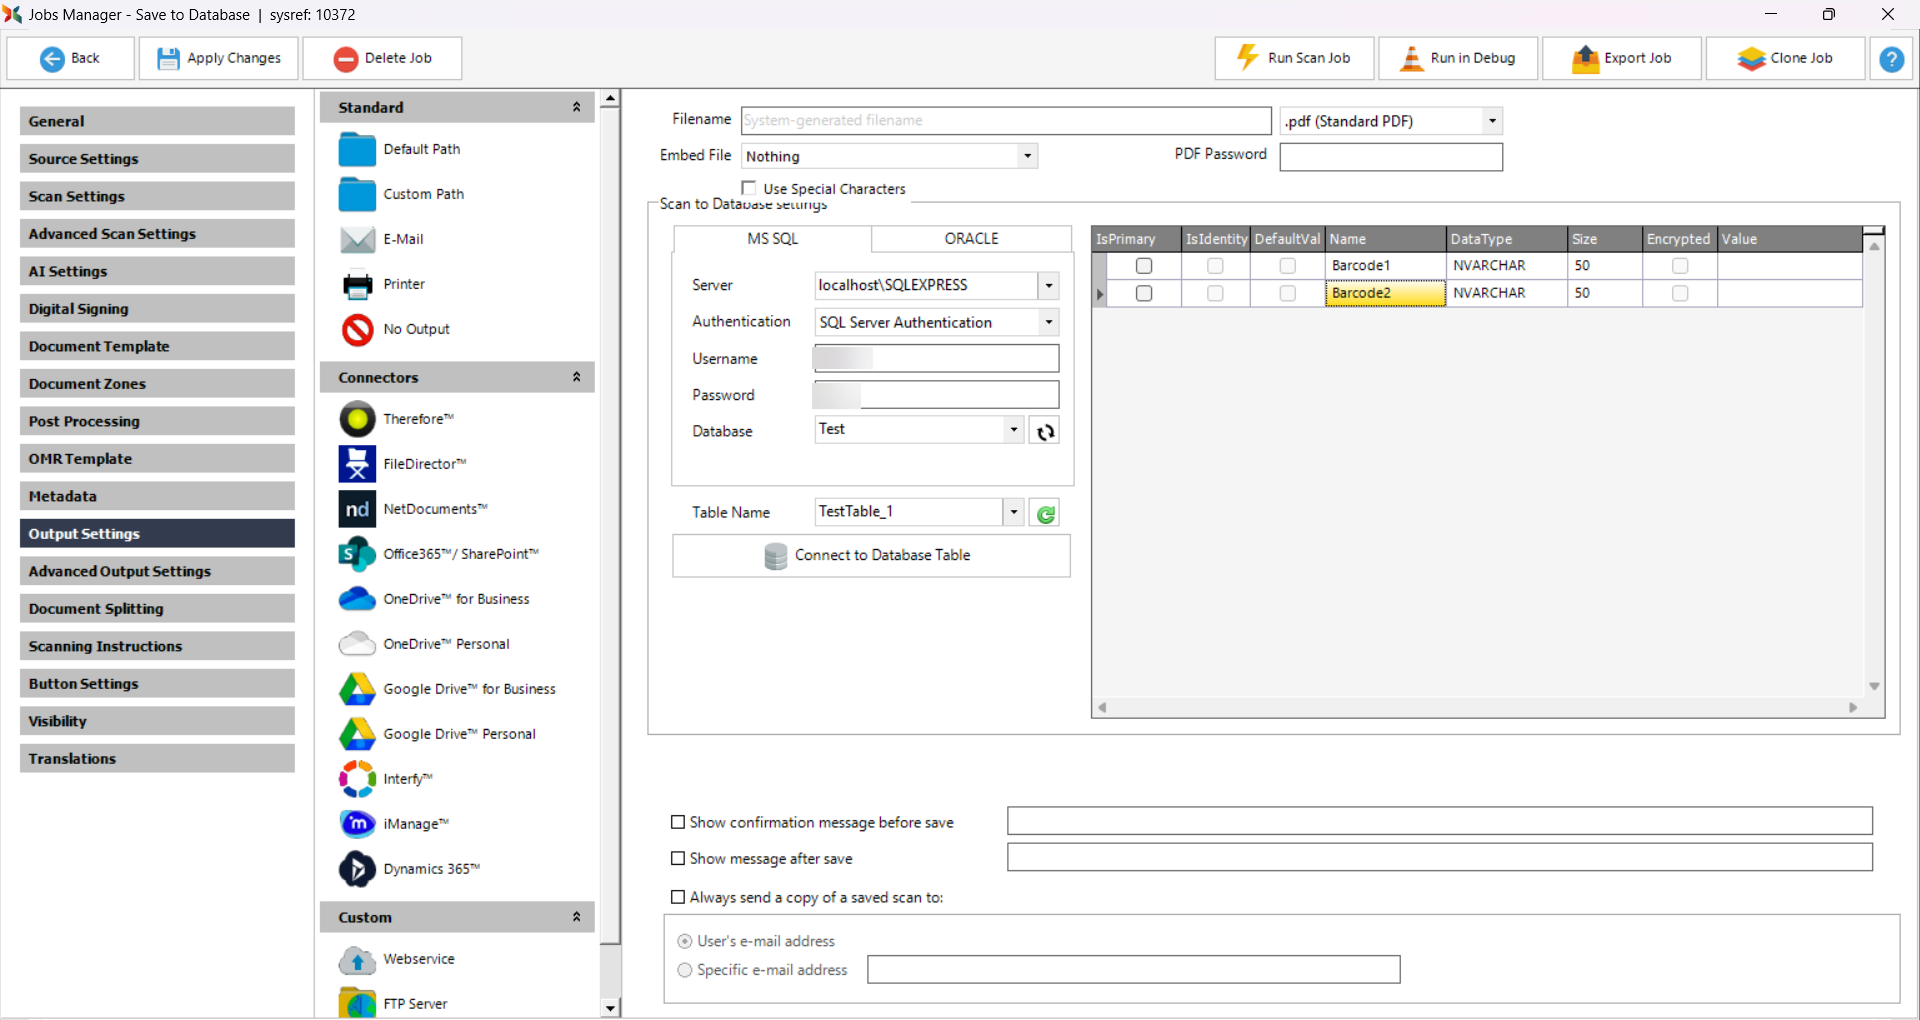Tick Show confirmation message before save

678,822
